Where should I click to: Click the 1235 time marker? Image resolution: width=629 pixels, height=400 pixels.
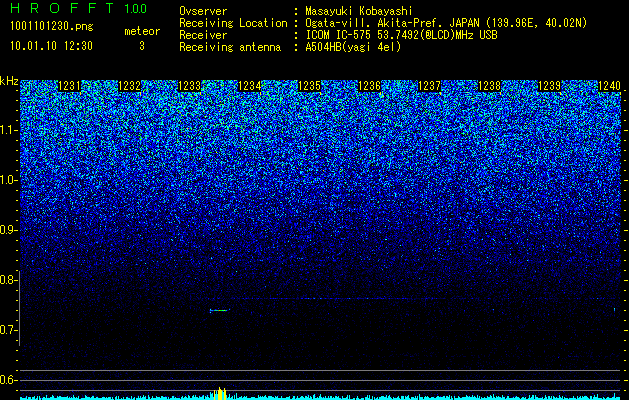(x=309, y=86)
